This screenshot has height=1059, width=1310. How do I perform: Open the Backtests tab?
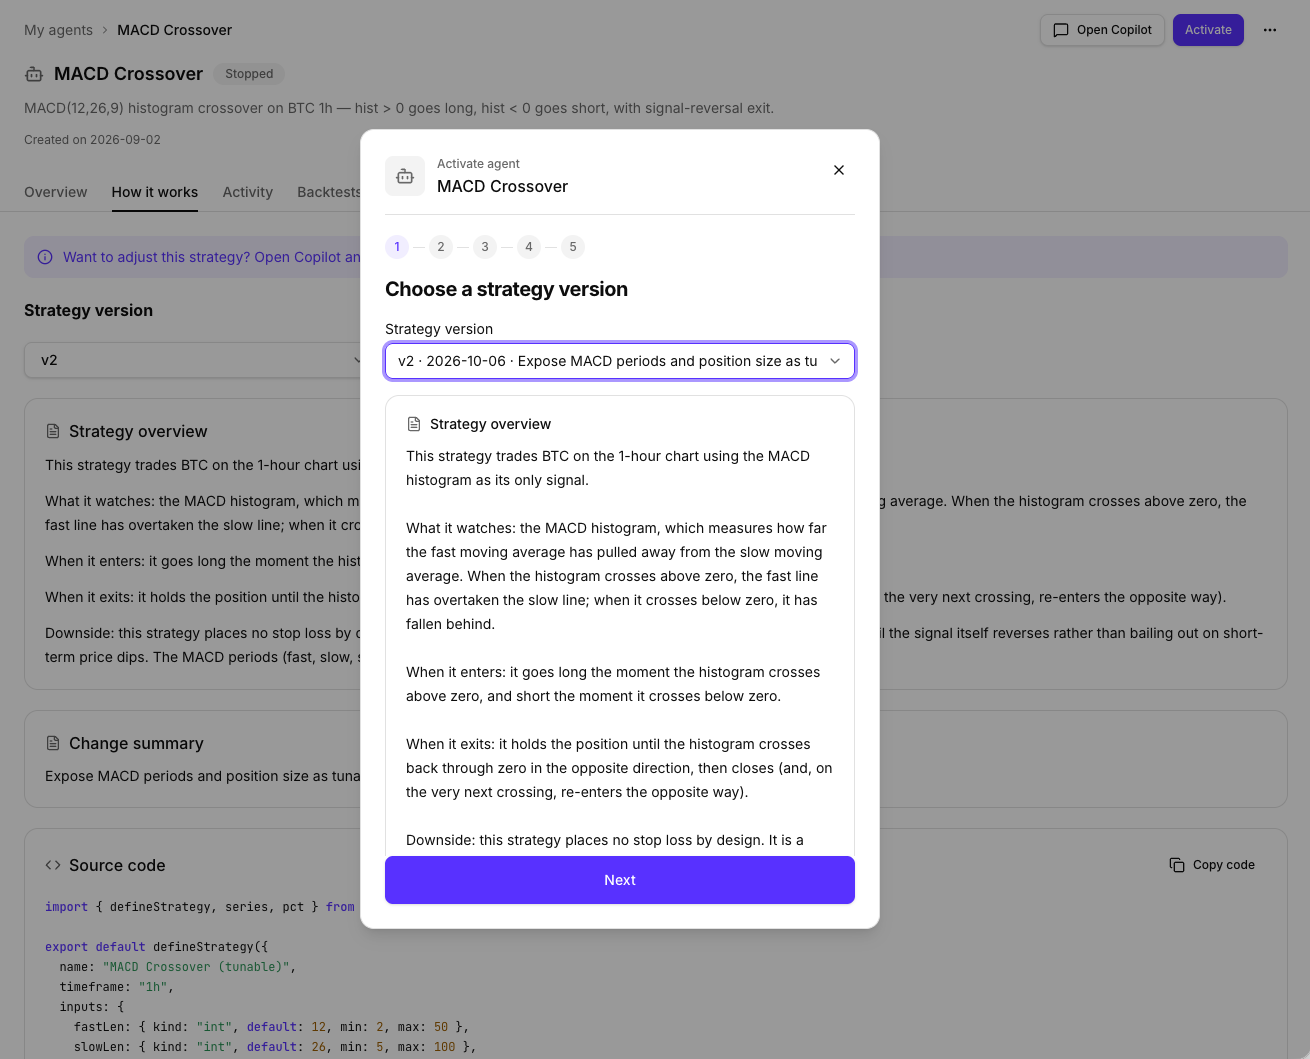point(329,192)
